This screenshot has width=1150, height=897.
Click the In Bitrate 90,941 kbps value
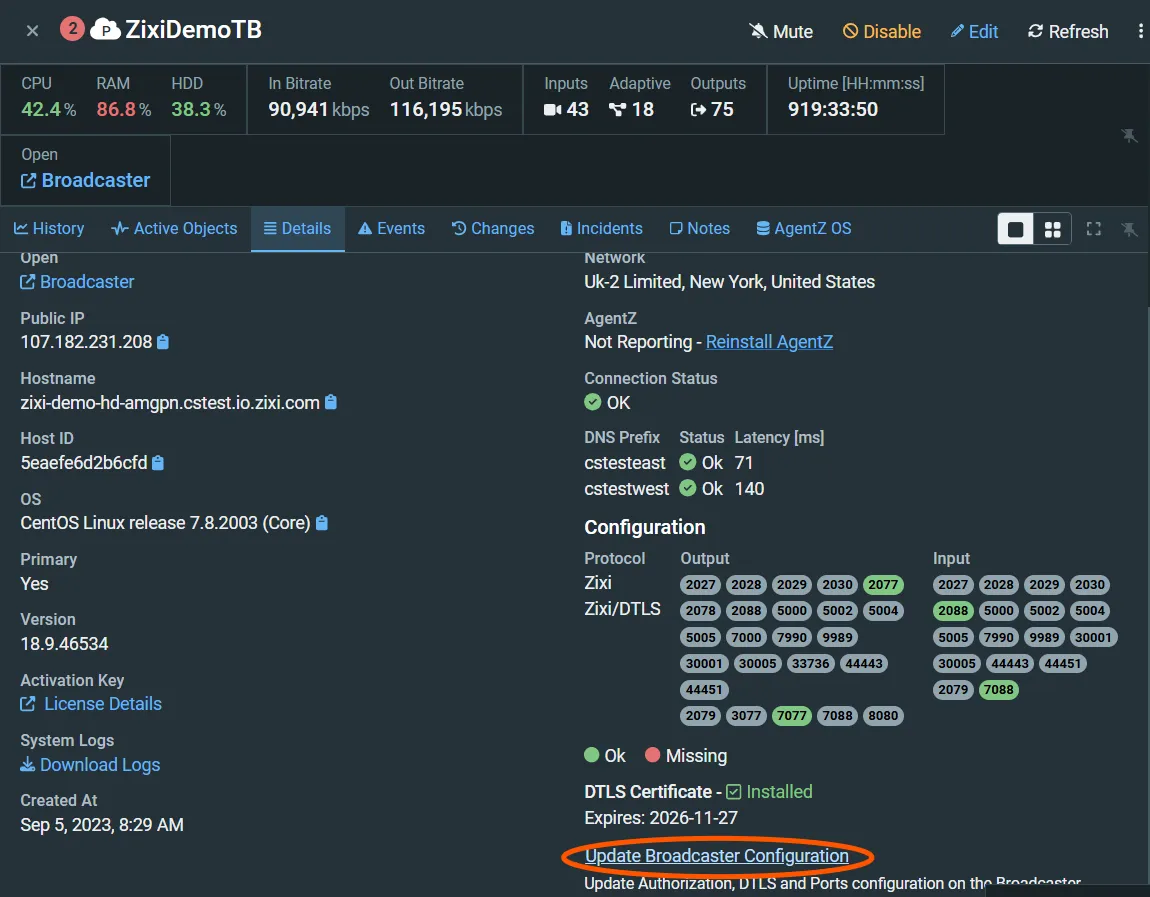[x=318, y=110]
